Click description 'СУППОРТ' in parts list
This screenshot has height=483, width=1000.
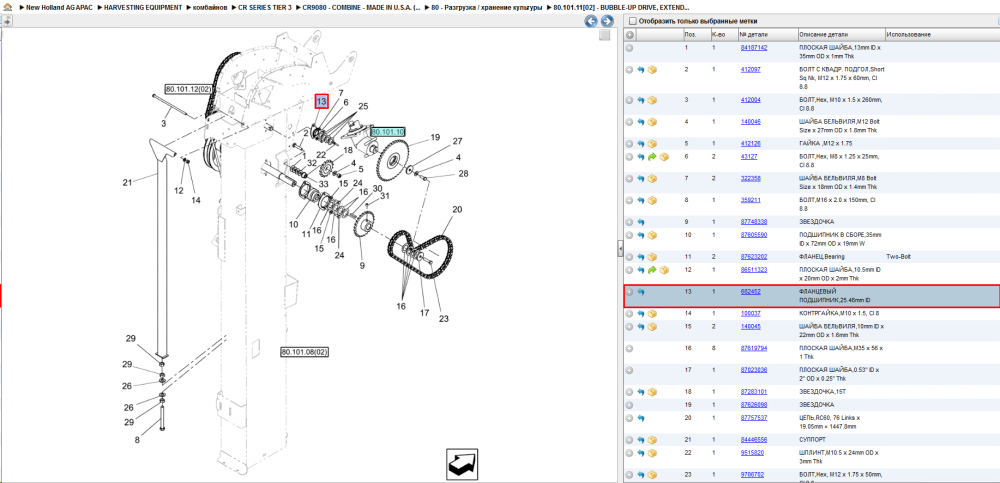[x=810, y=440]
